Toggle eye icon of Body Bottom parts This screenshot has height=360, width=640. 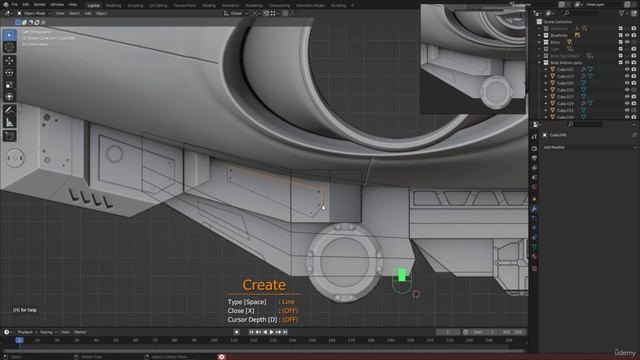(x=627, y=62)
